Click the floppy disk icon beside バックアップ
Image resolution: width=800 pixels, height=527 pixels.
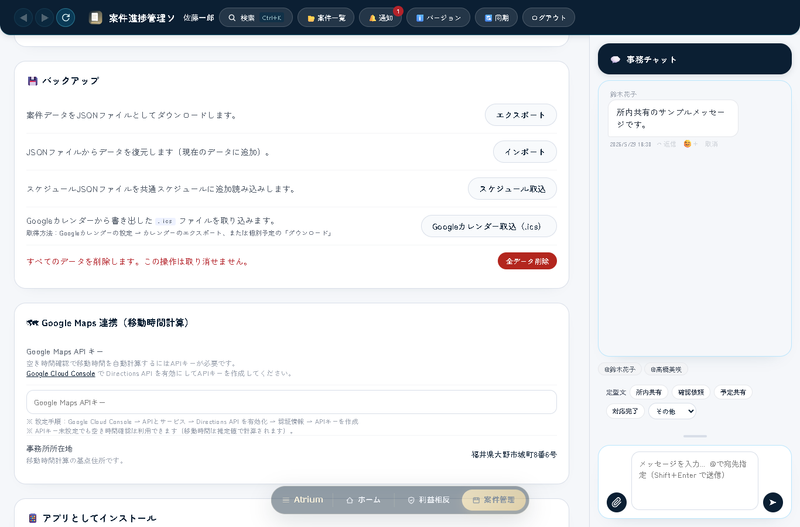33,81
